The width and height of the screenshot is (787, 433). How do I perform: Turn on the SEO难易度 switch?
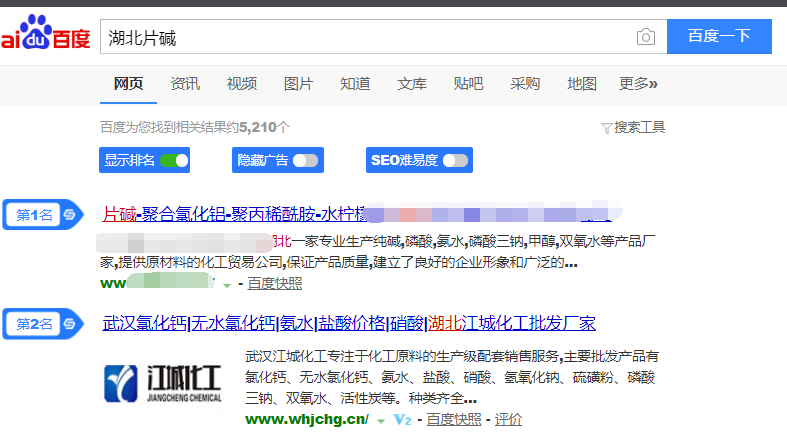pyautogui.click(x=455, y=161)
